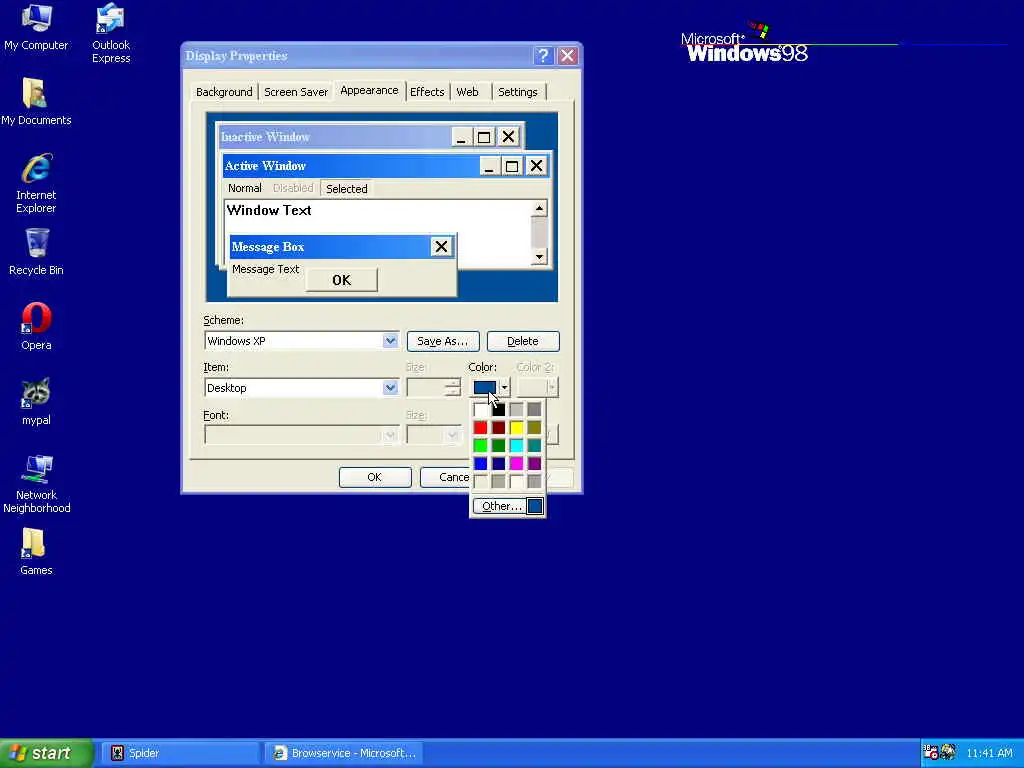Click Save As button
The width and height of the screenshot is (1024, 768).
click(x=443, y=341)
